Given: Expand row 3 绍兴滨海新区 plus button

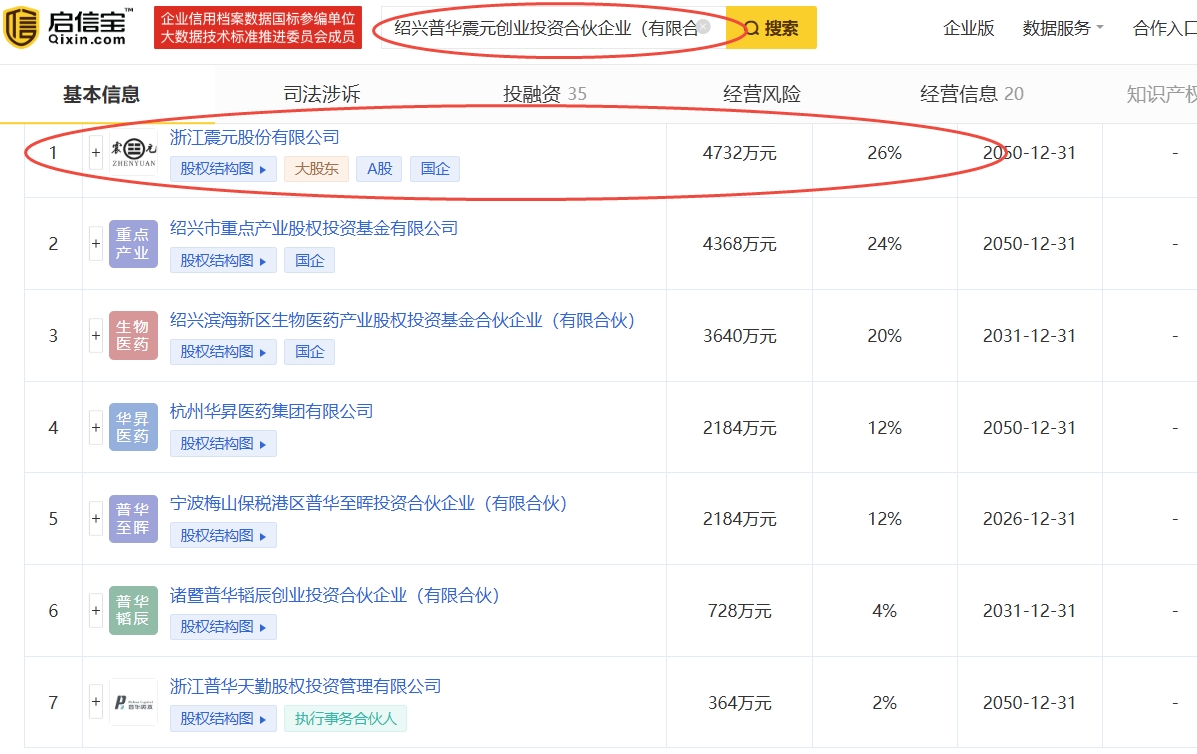Looking at the screenshot, I should click(95, 336).
